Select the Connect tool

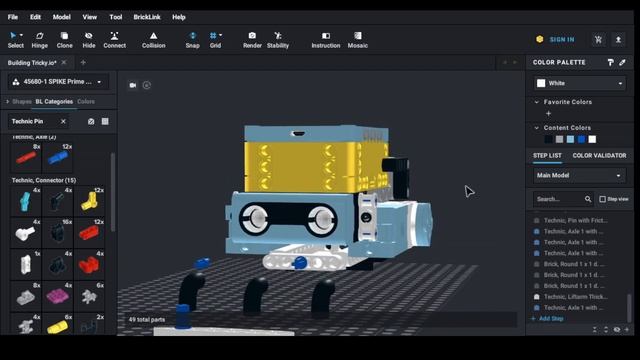114,40
